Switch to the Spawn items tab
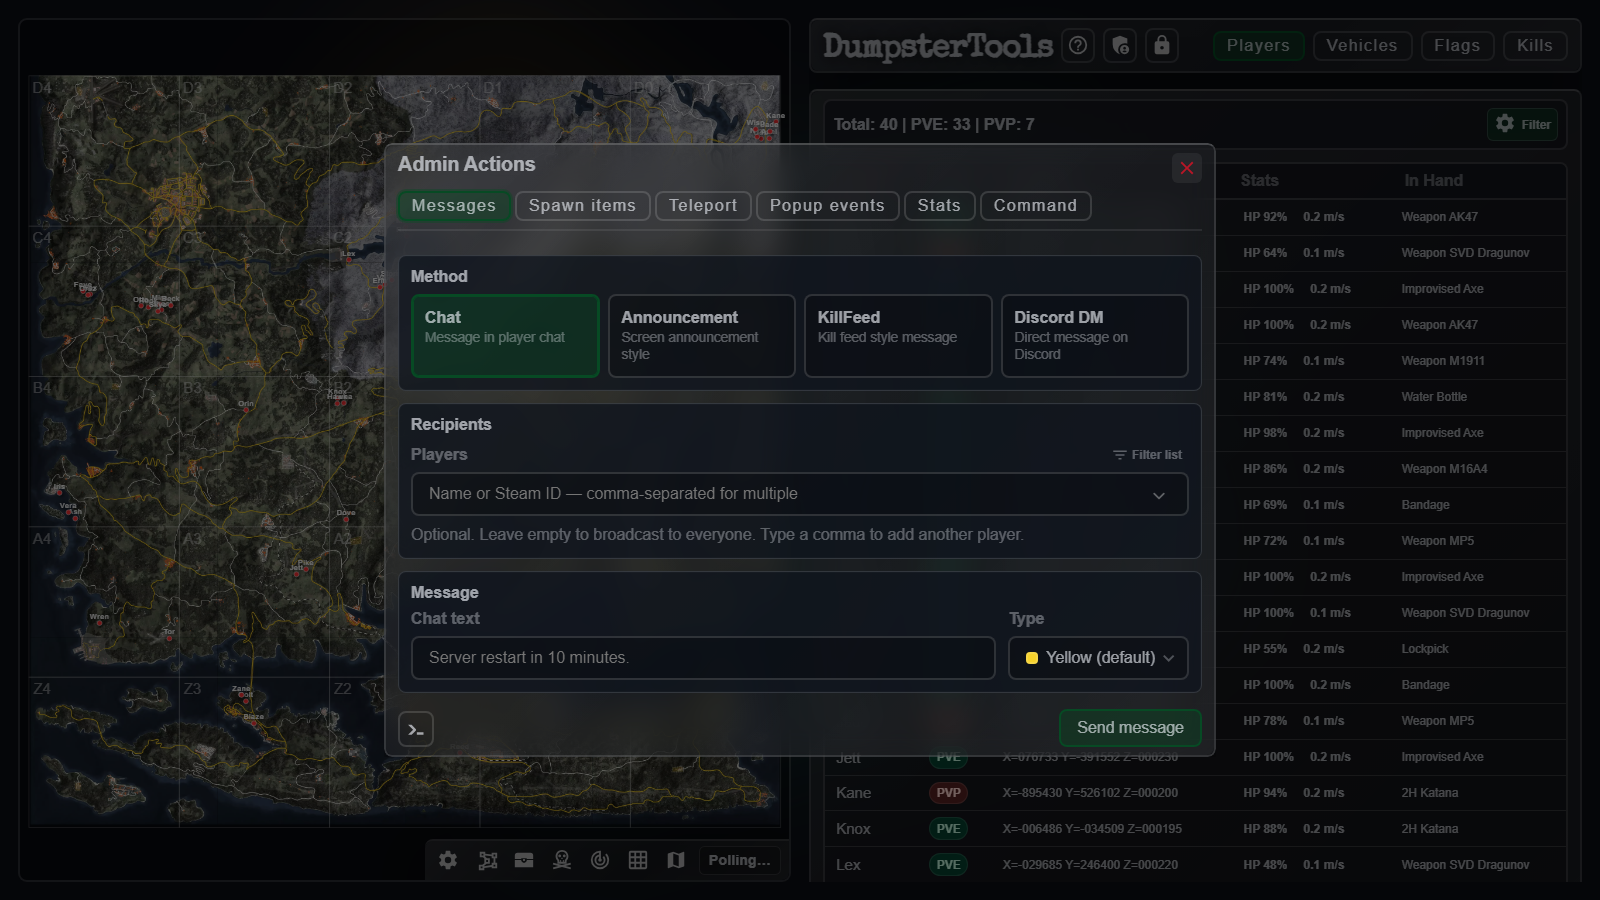The image size is (1600, 900). 582,206
